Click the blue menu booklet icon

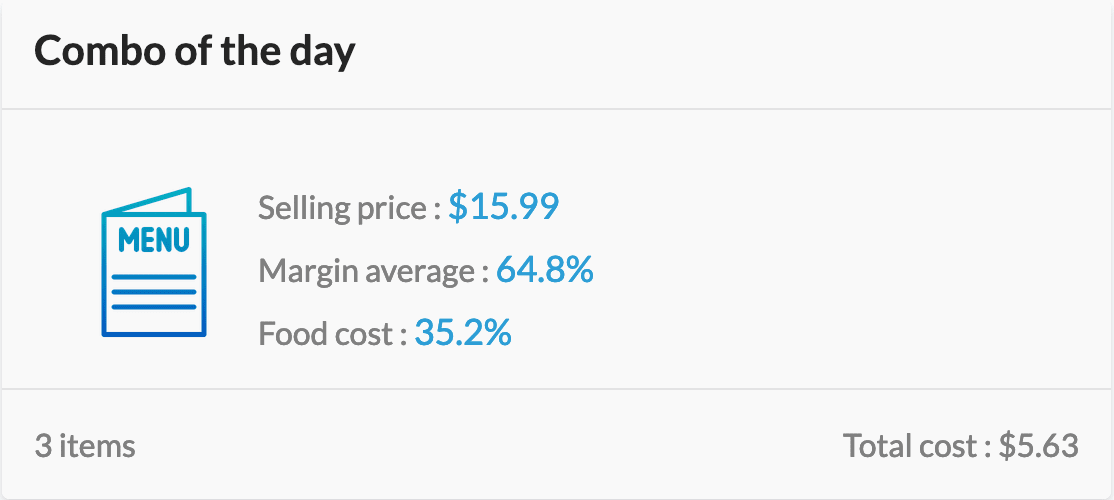[x=154, y=262]
